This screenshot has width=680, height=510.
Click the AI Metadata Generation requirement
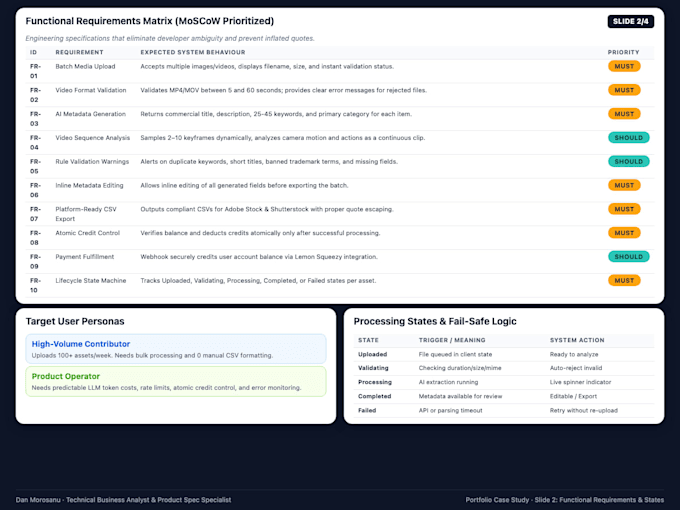(x=91, y=114)
